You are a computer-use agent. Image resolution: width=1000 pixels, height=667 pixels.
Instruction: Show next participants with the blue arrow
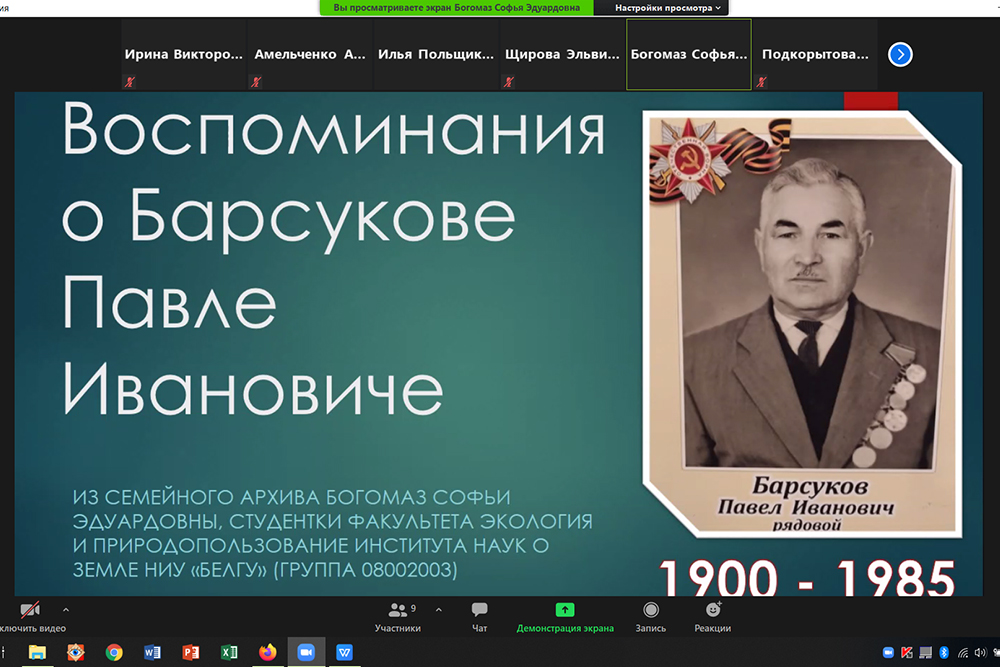[x=900, y=55]
